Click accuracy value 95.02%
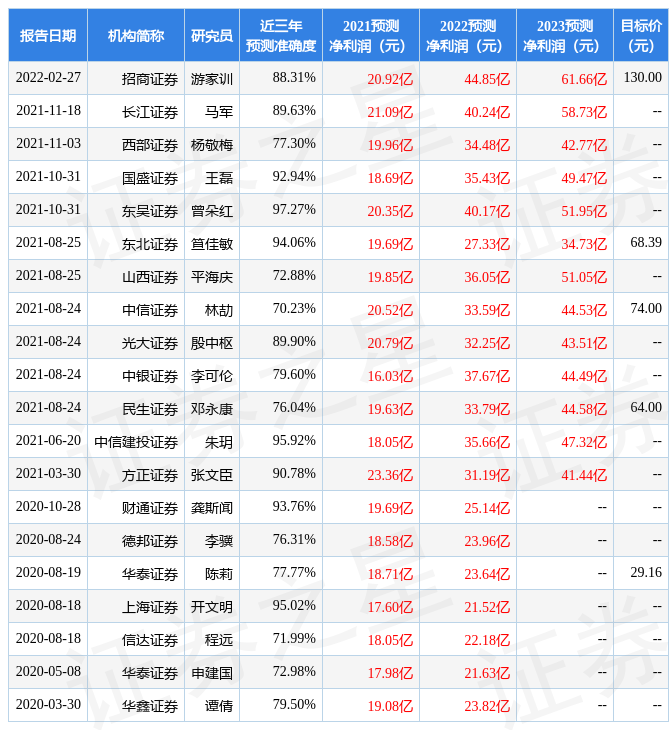 (x=294, y=606)
